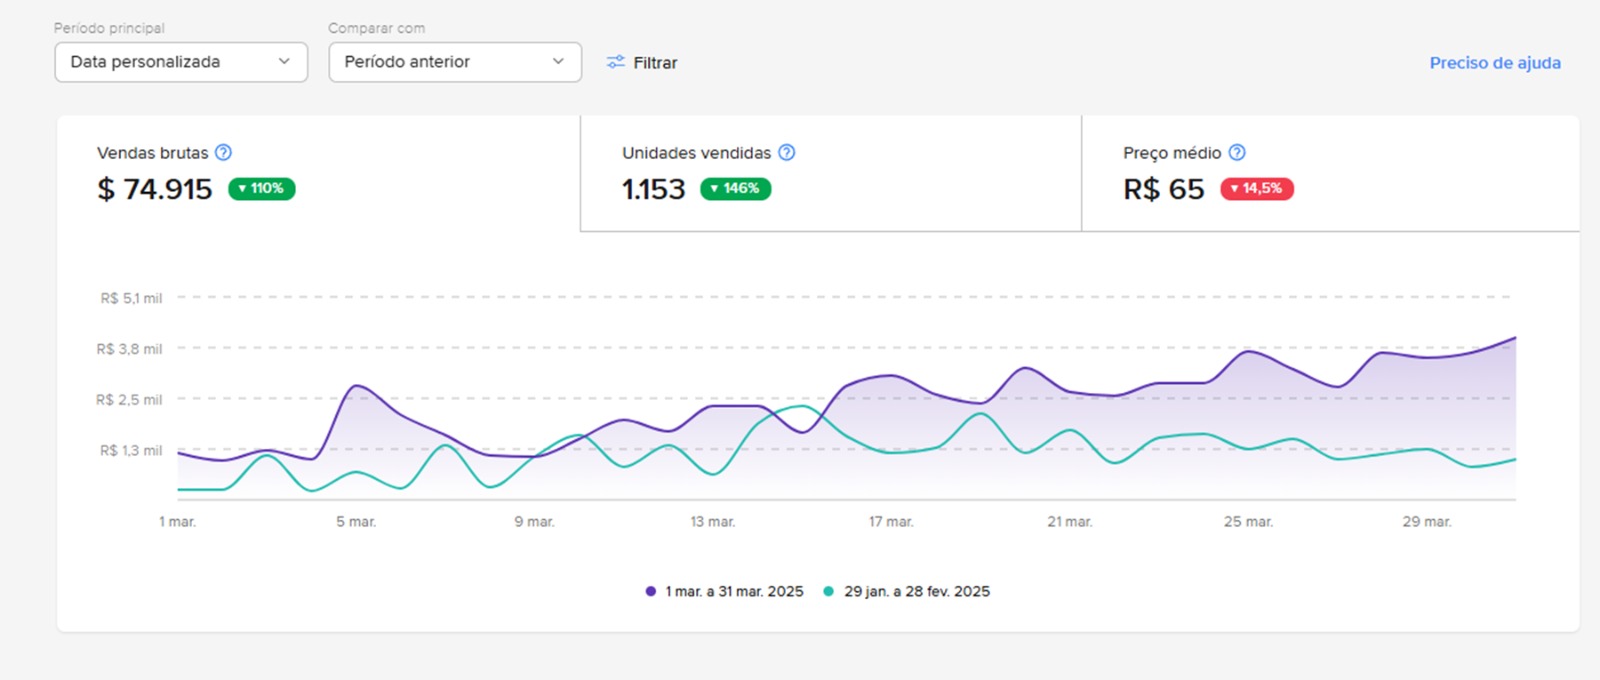The width and height of the screenshot is (1600, 680).
Task: Select the Vendas brutas metric tab
Action: click(x=318, y=173)
